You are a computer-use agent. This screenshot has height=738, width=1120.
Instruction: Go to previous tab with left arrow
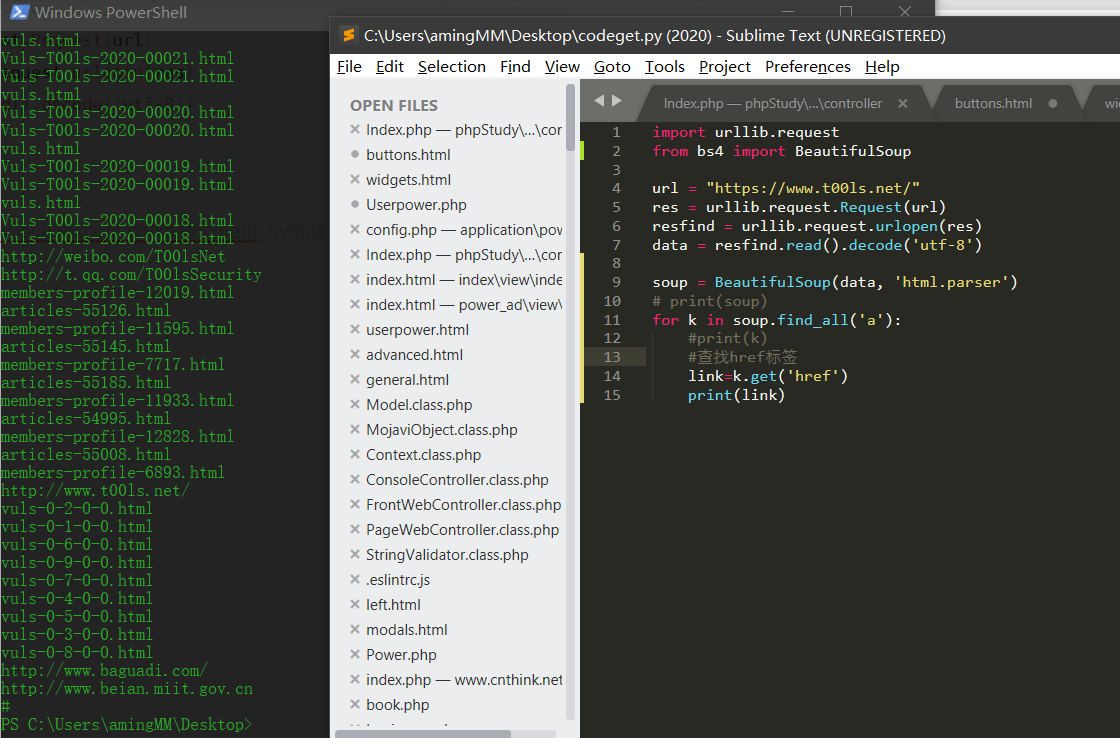tap(599, 101)
